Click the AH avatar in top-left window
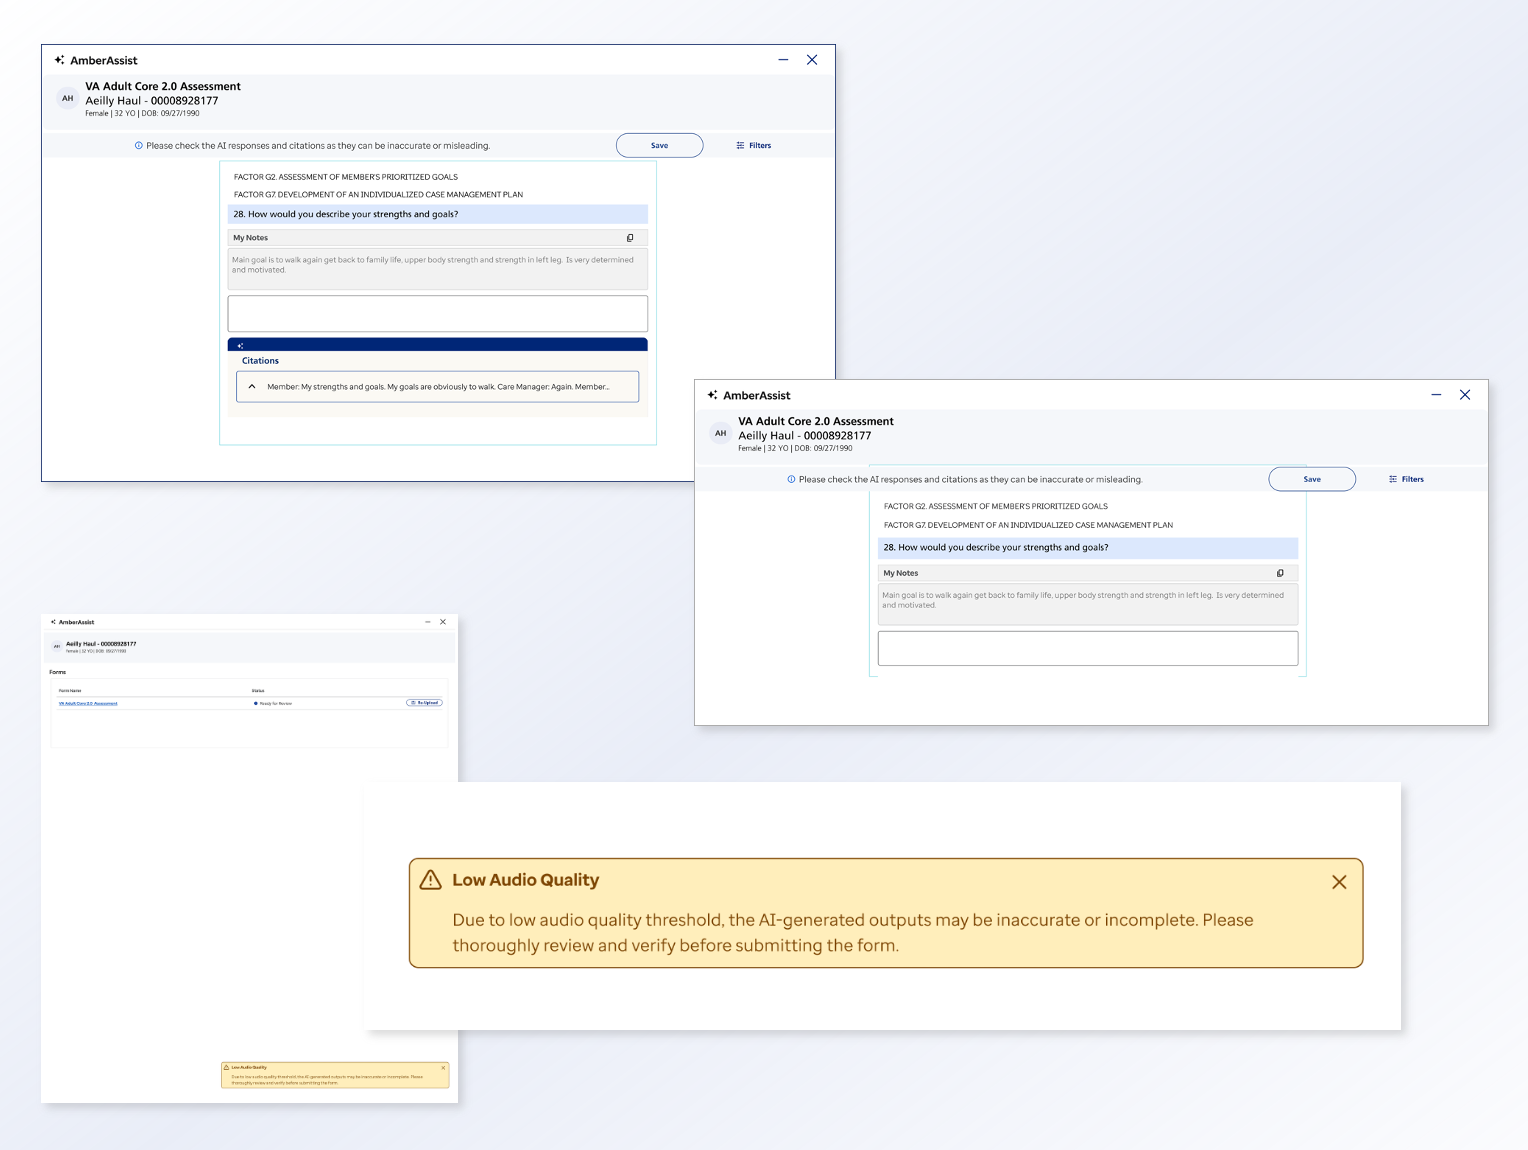This screenshot has height=1150, width=1528. (68, 99)
